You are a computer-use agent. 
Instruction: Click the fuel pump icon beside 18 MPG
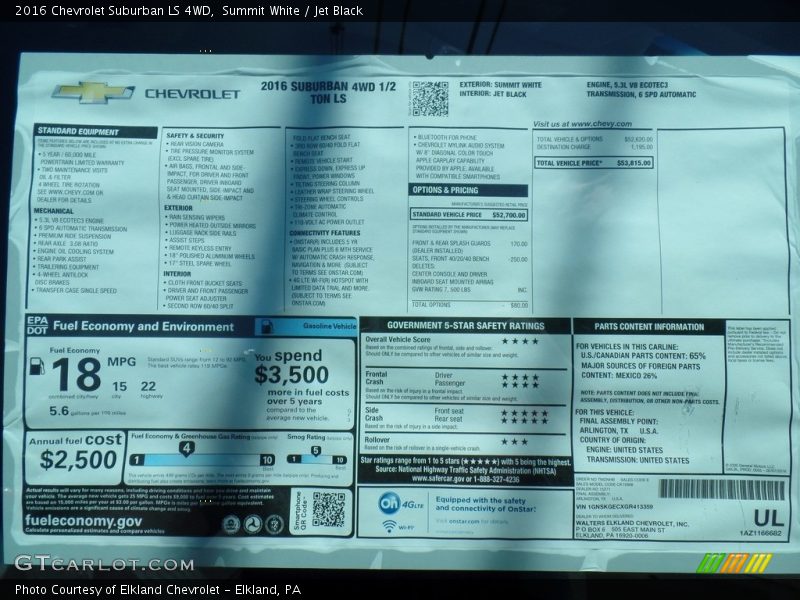[37, 366]
